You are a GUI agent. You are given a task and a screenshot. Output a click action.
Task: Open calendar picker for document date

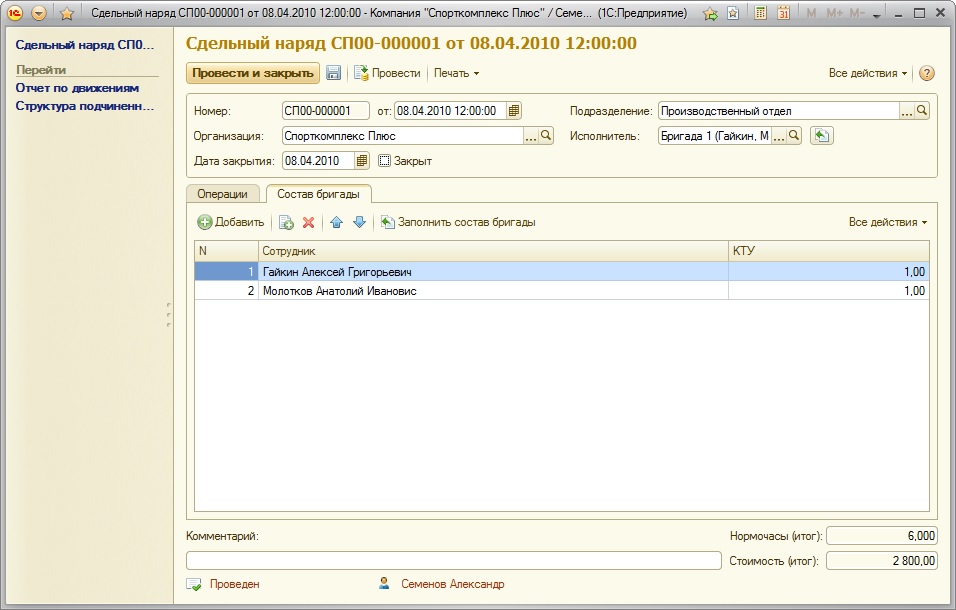[514, 111]
